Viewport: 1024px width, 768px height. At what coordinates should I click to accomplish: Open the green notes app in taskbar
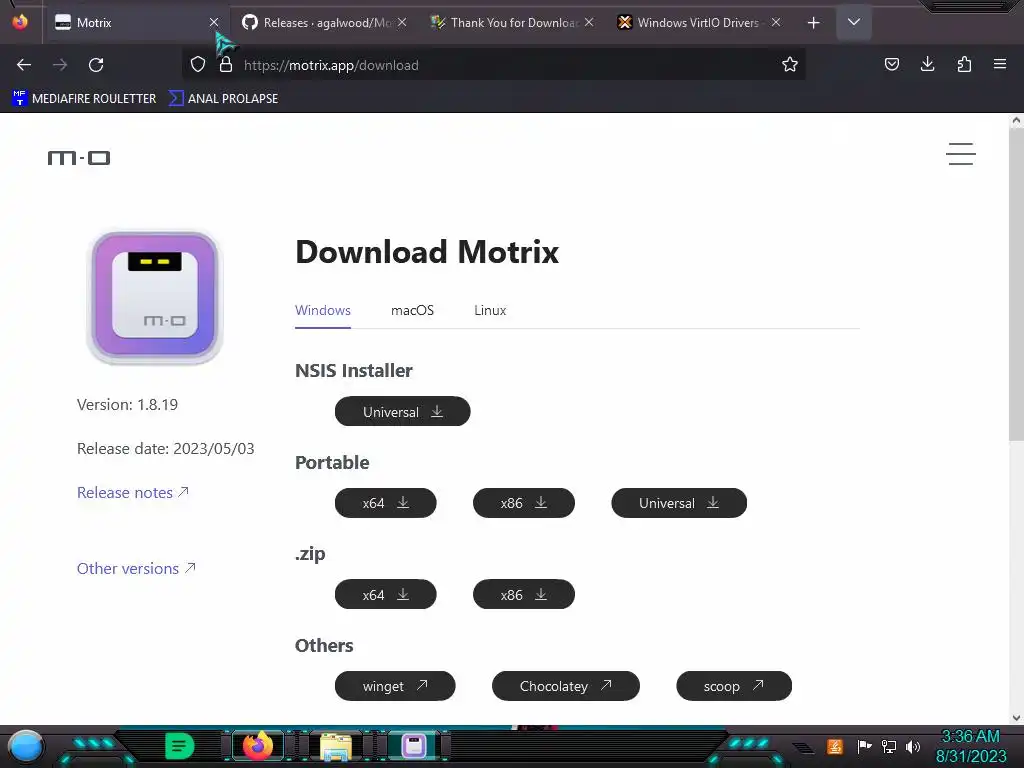pos(179,746)
